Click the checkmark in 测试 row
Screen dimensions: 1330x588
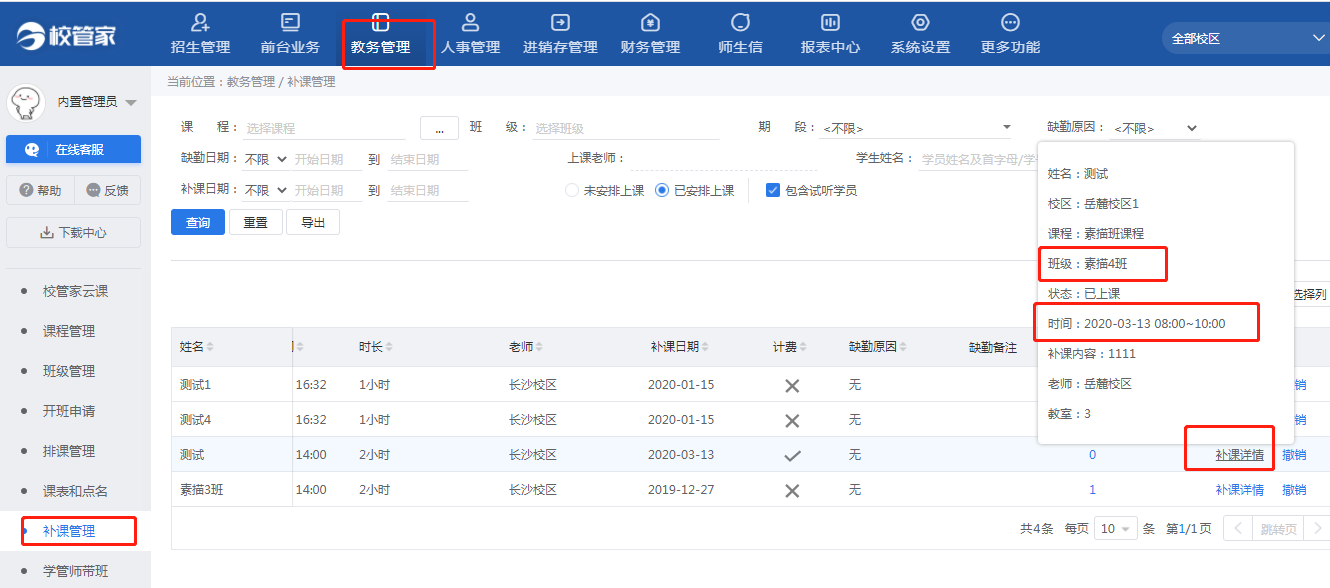tap(792, 455)
